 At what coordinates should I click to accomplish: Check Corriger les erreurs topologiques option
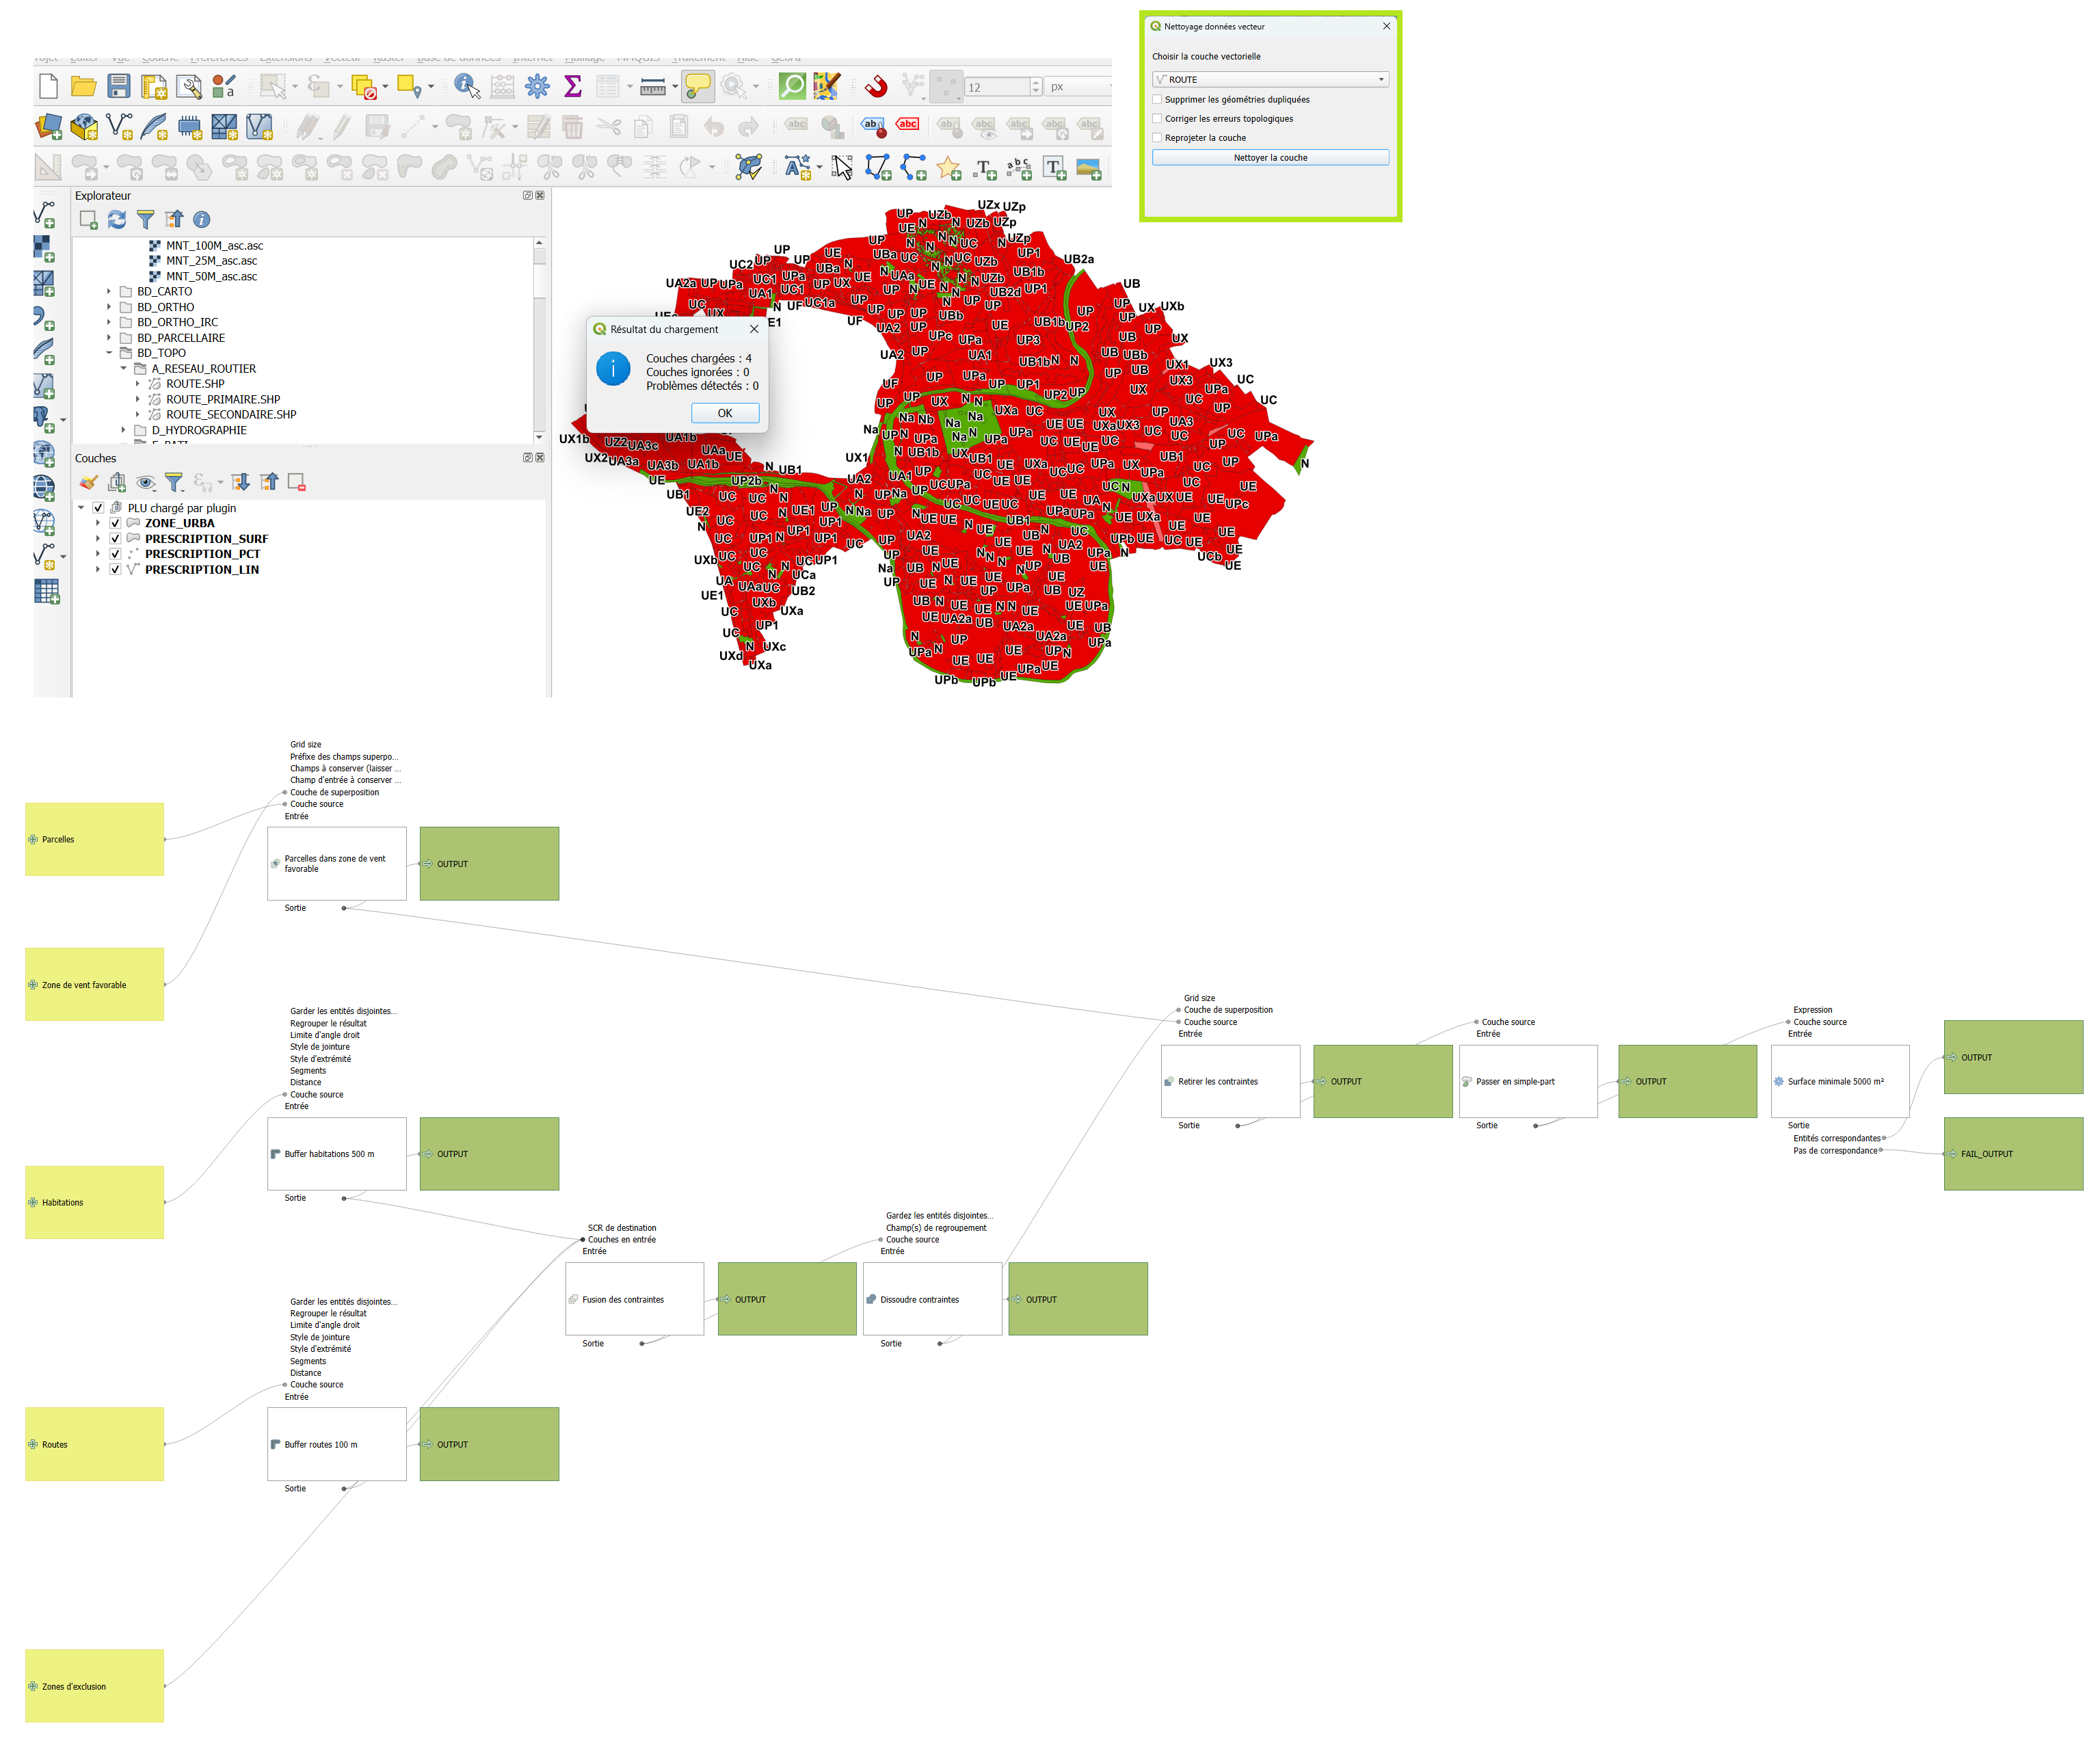pyautogui.click(x=1157, y=119)
